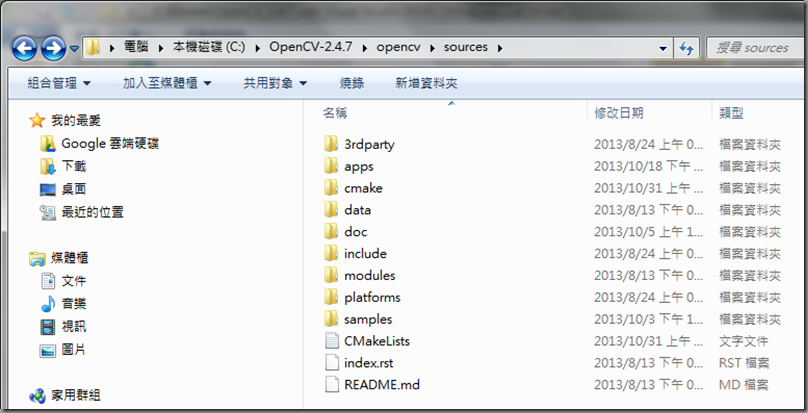Click the doc folder icon
Screen dimensions: 808x413
click(x=331, y=232)
